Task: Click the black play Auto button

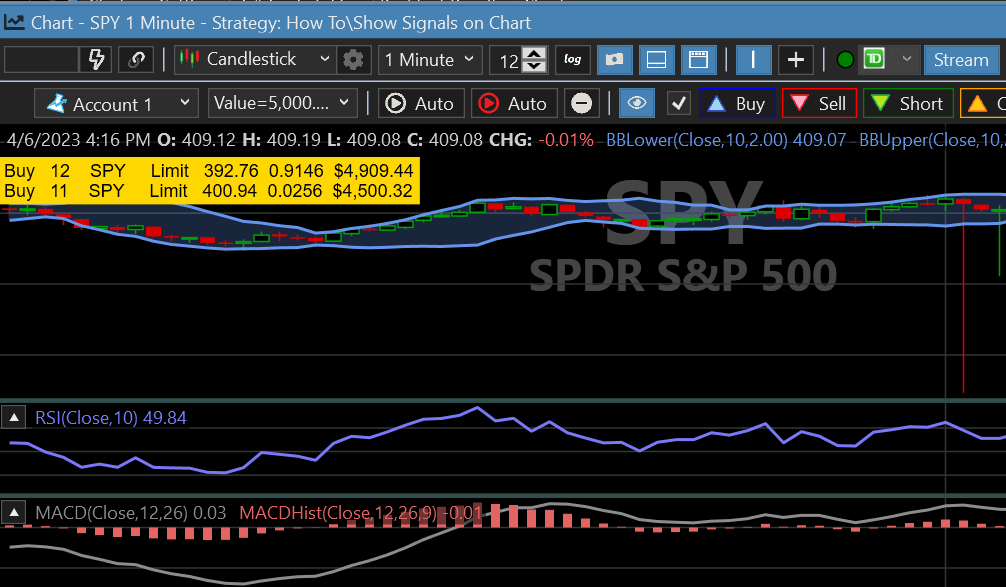Action: [421, 103]
